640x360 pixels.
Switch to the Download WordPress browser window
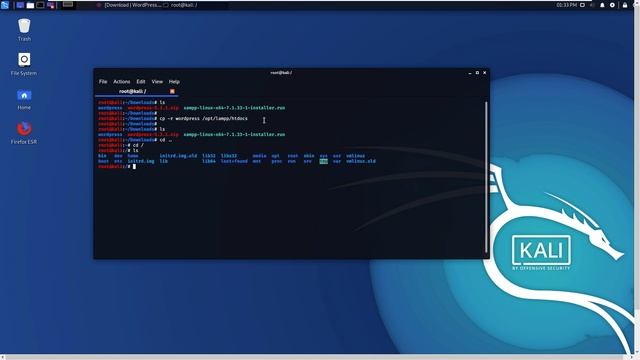[x=129, y=5]
